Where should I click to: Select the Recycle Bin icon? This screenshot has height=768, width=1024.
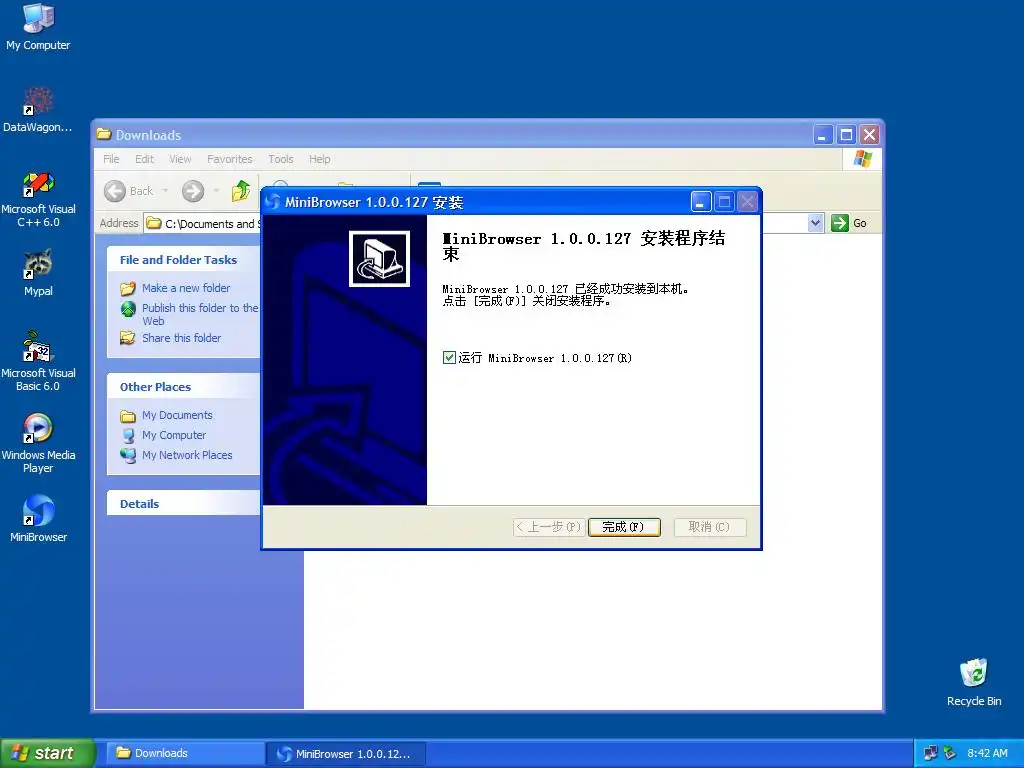click(x=974, y=682)
